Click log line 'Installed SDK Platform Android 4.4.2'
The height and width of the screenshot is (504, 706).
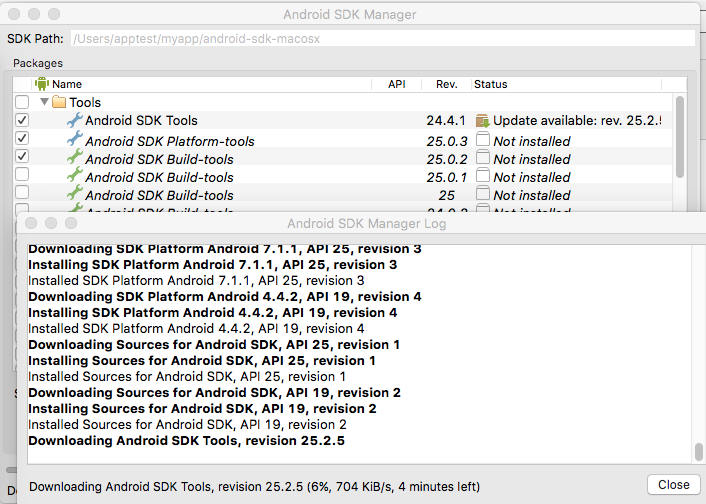[196, 329]
